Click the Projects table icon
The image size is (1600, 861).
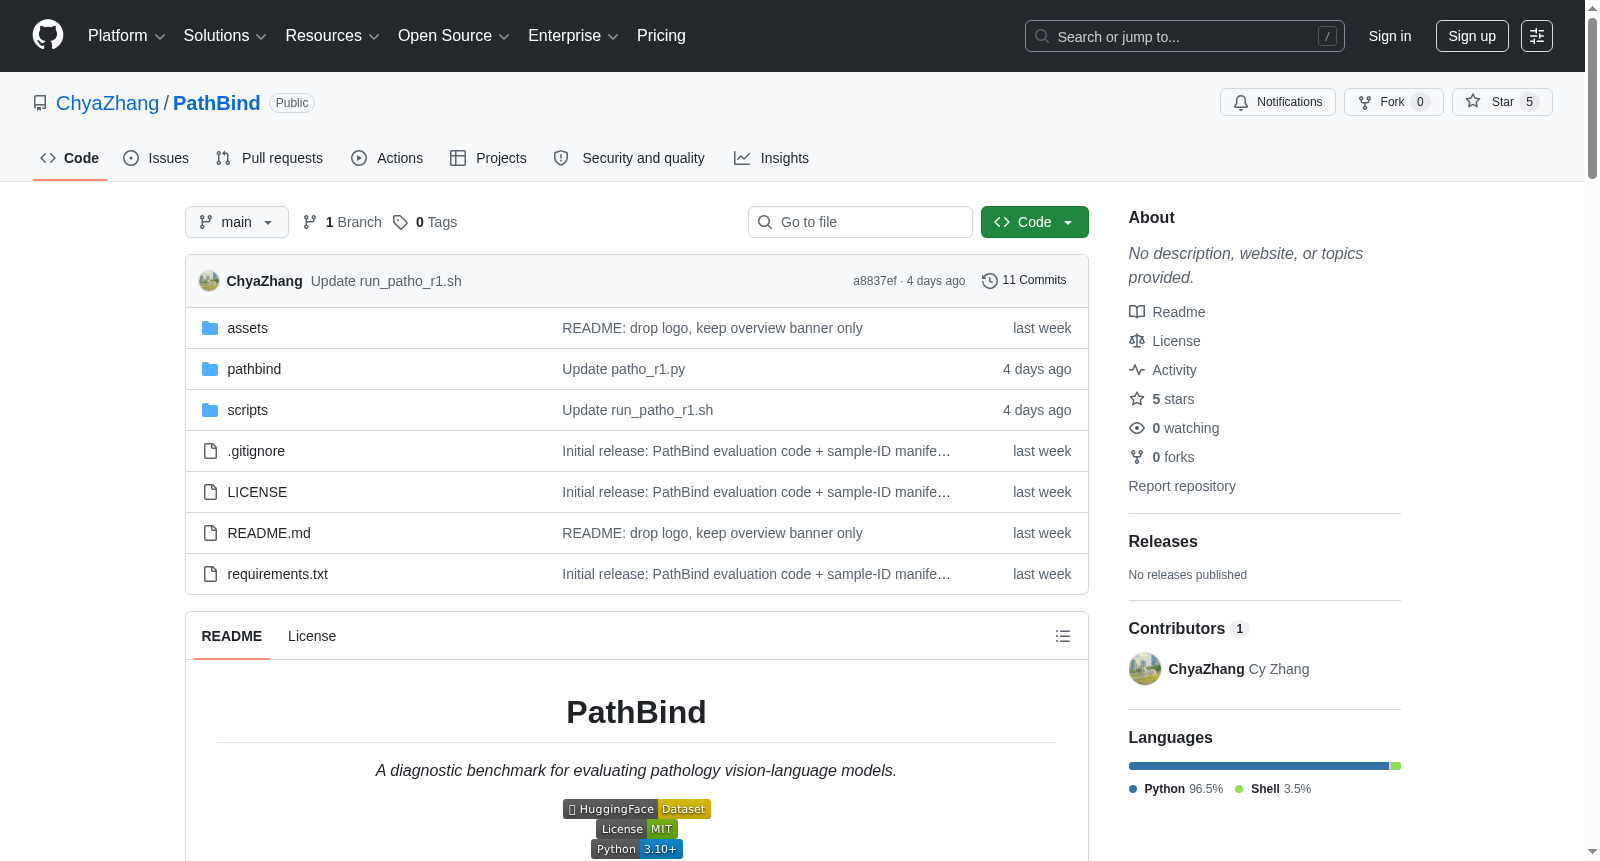[458, 158]
